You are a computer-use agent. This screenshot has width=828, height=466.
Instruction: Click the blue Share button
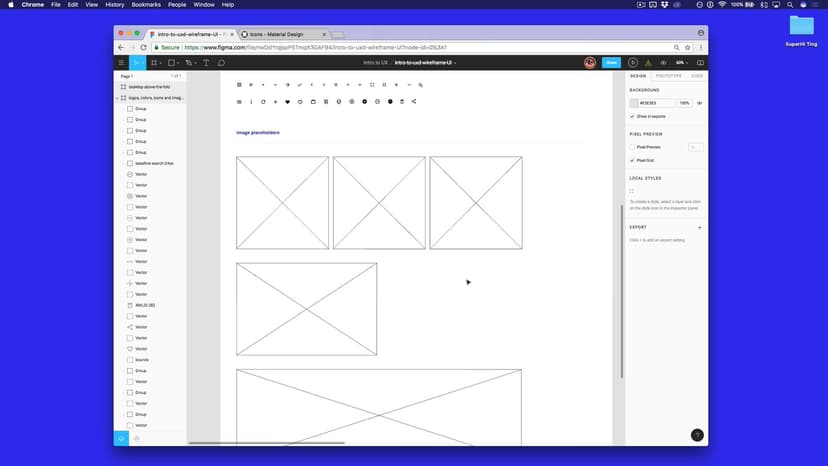[x=611, y=63]
